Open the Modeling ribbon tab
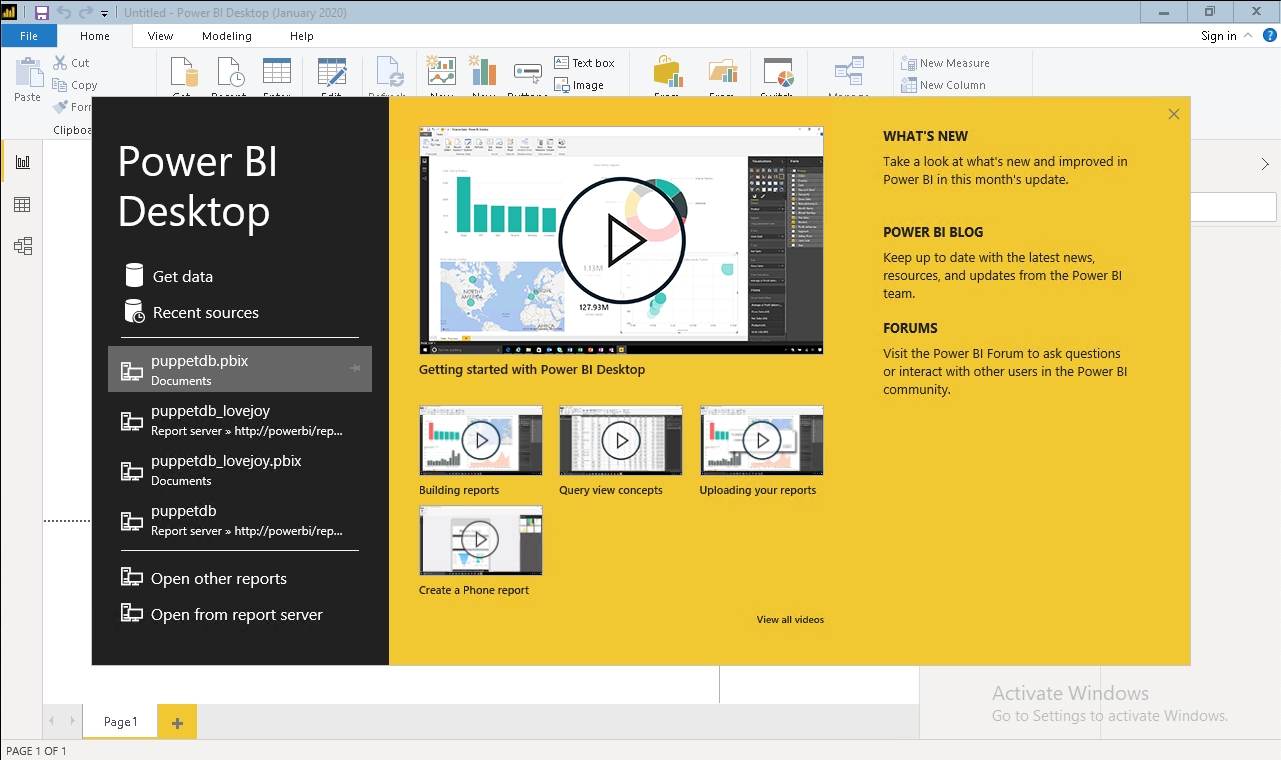The width and height of the screenshot is (1281, 760). coord(227,36)
